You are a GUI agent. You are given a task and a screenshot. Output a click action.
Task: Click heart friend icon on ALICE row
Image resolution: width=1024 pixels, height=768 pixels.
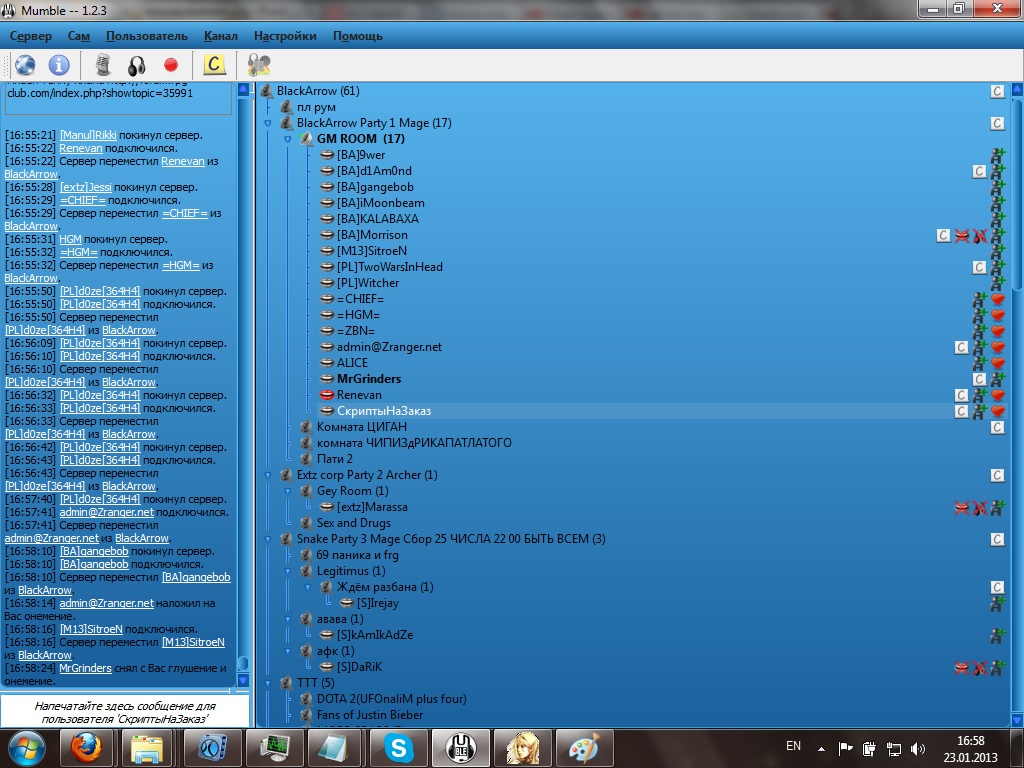point(998,363)
